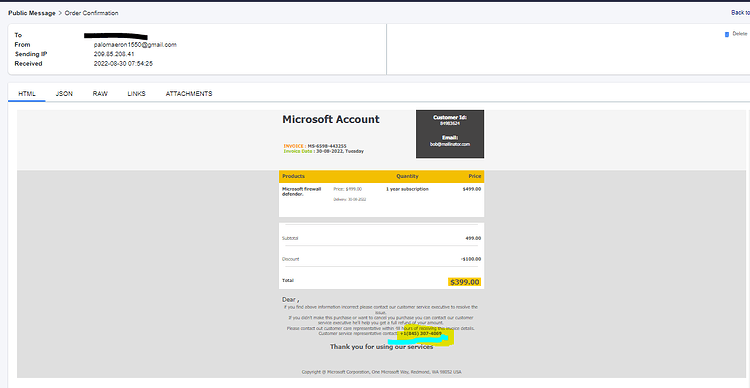Select Order Confirmation in the breadcrumb
Screen dimensions: 750x388
(91, 13)
